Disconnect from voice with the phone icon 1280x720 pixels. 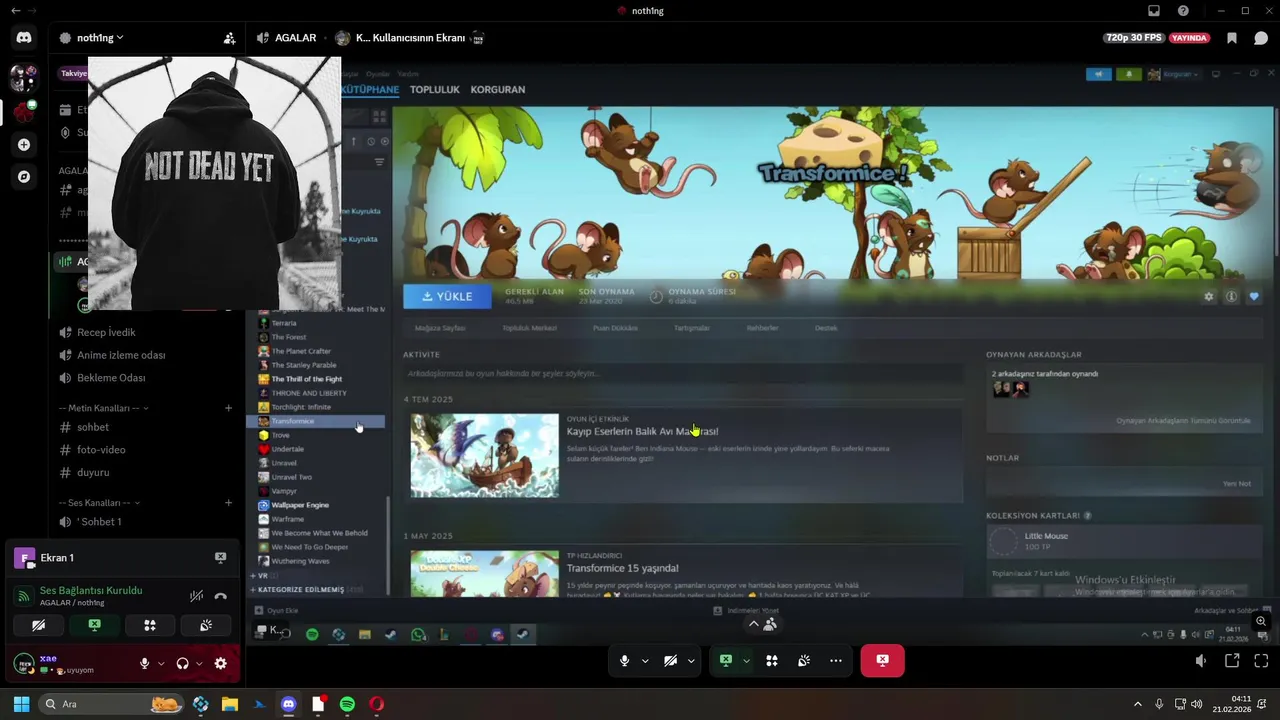point(221,596)
